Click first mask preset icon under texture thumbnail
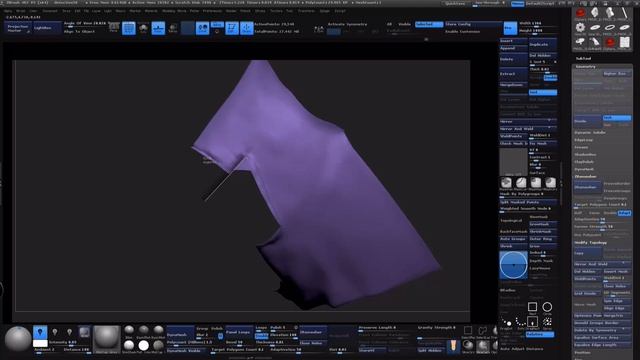 (x=506, y=182)
